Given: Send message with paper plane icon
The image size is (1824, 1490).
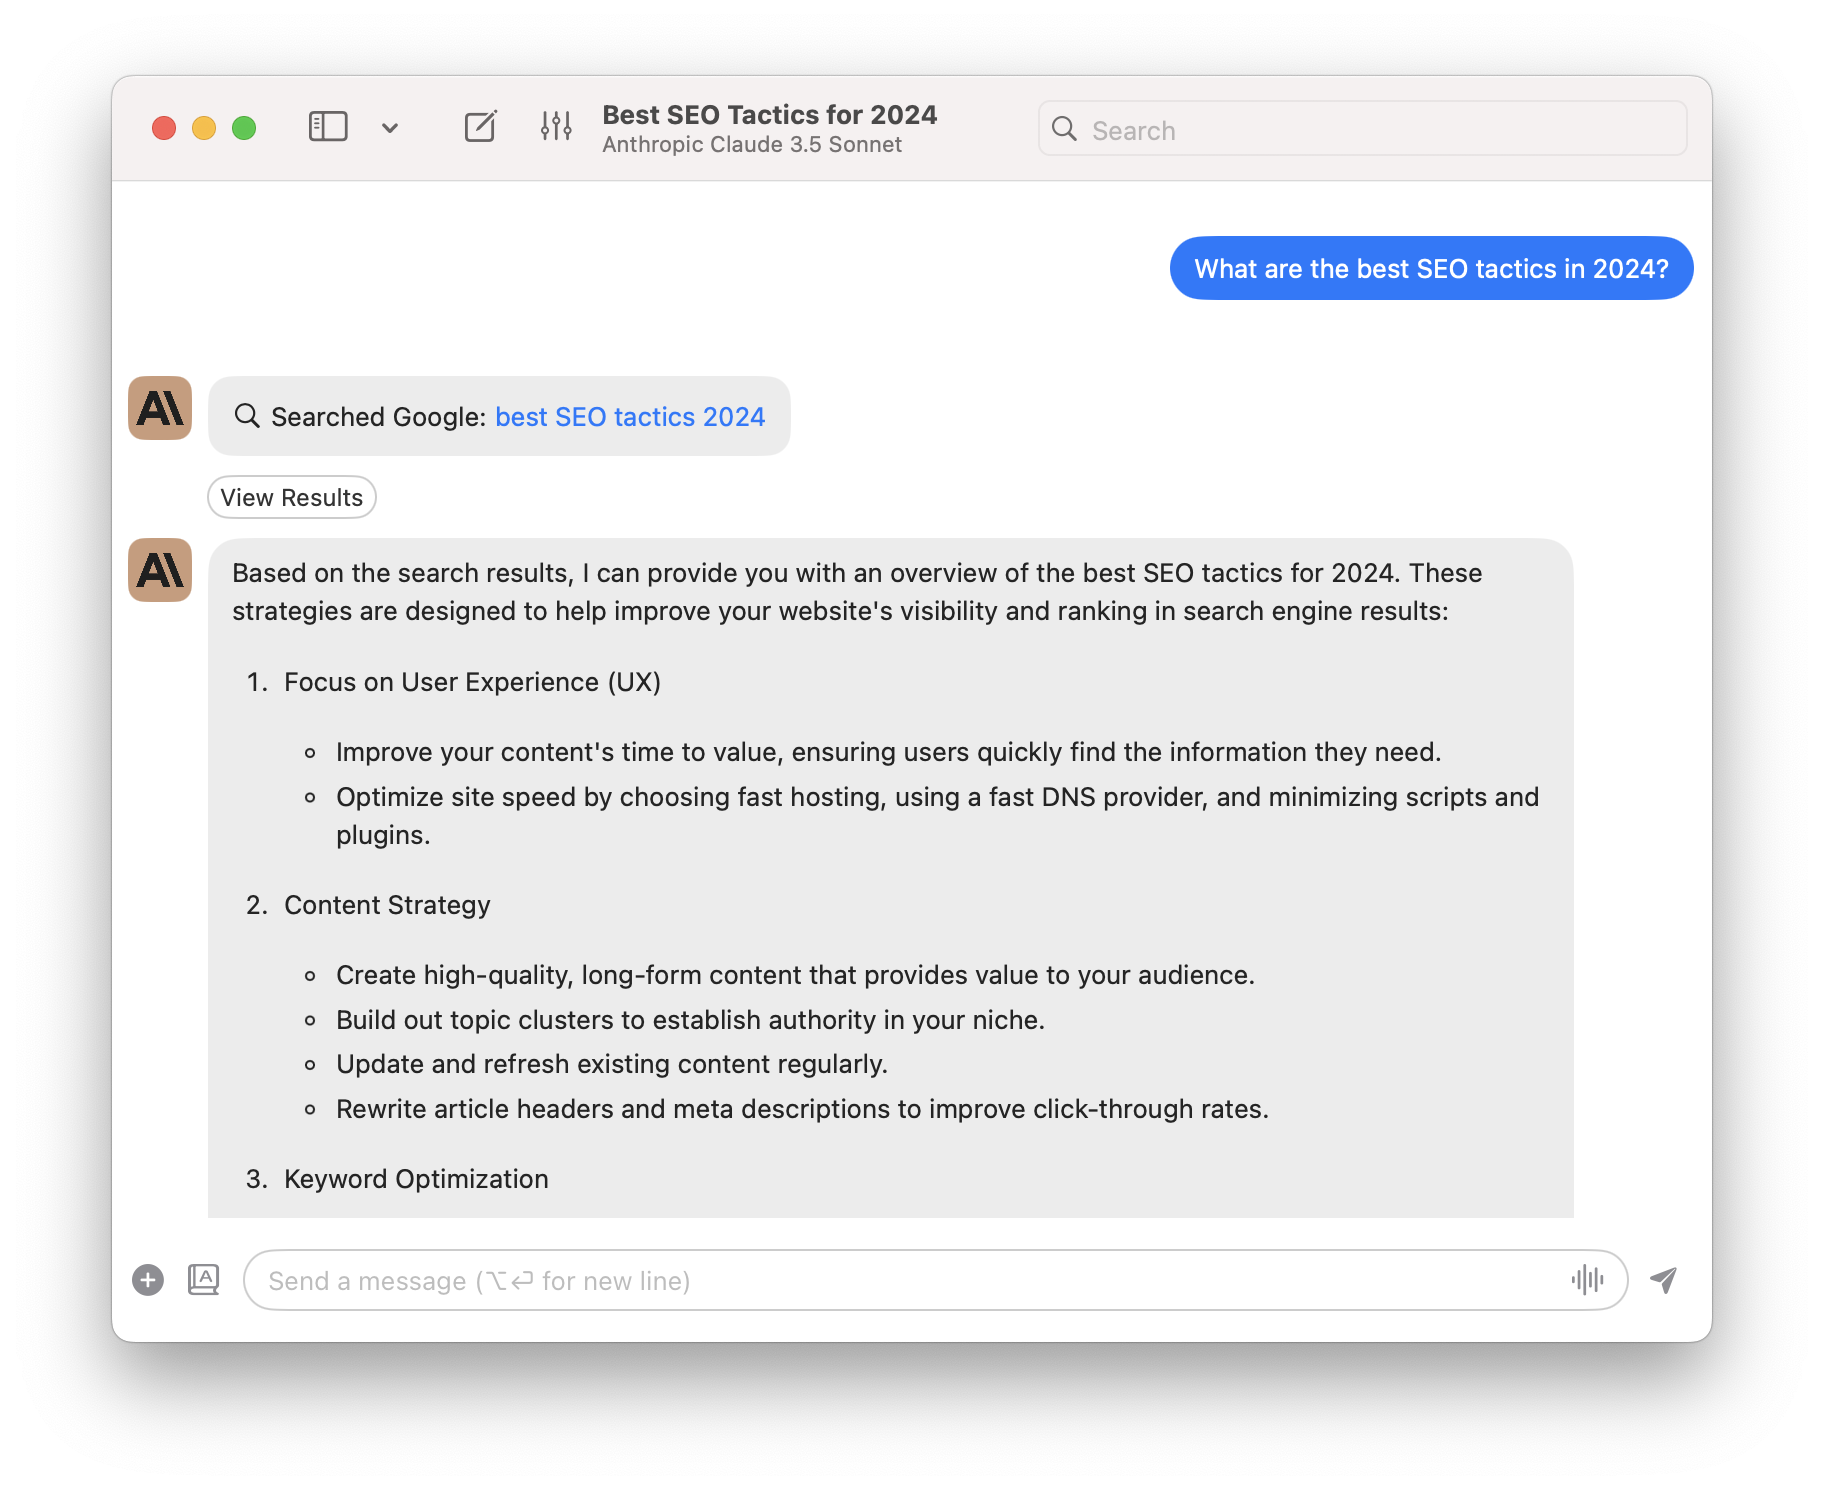Looking at the screenshot, I should click(x=1663, y=1280).
